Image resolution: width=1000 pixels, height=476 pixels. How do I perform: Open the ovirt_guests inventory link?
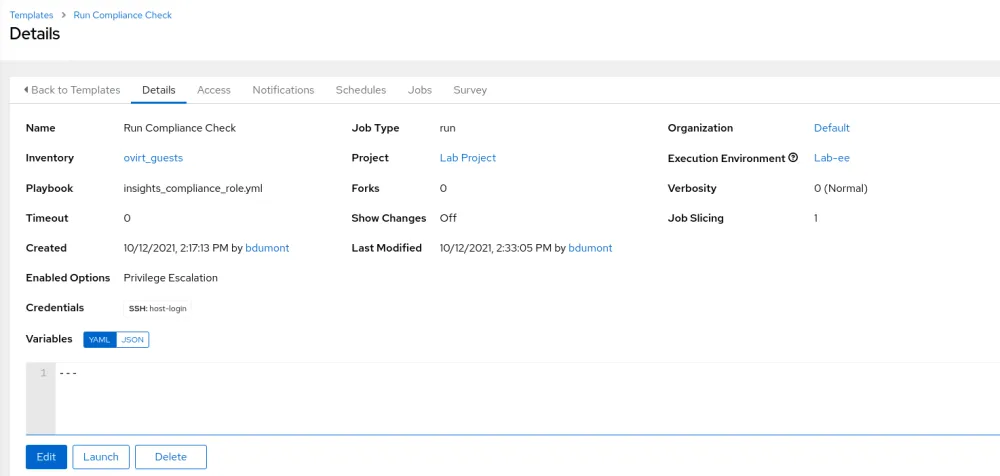(153, 158)
